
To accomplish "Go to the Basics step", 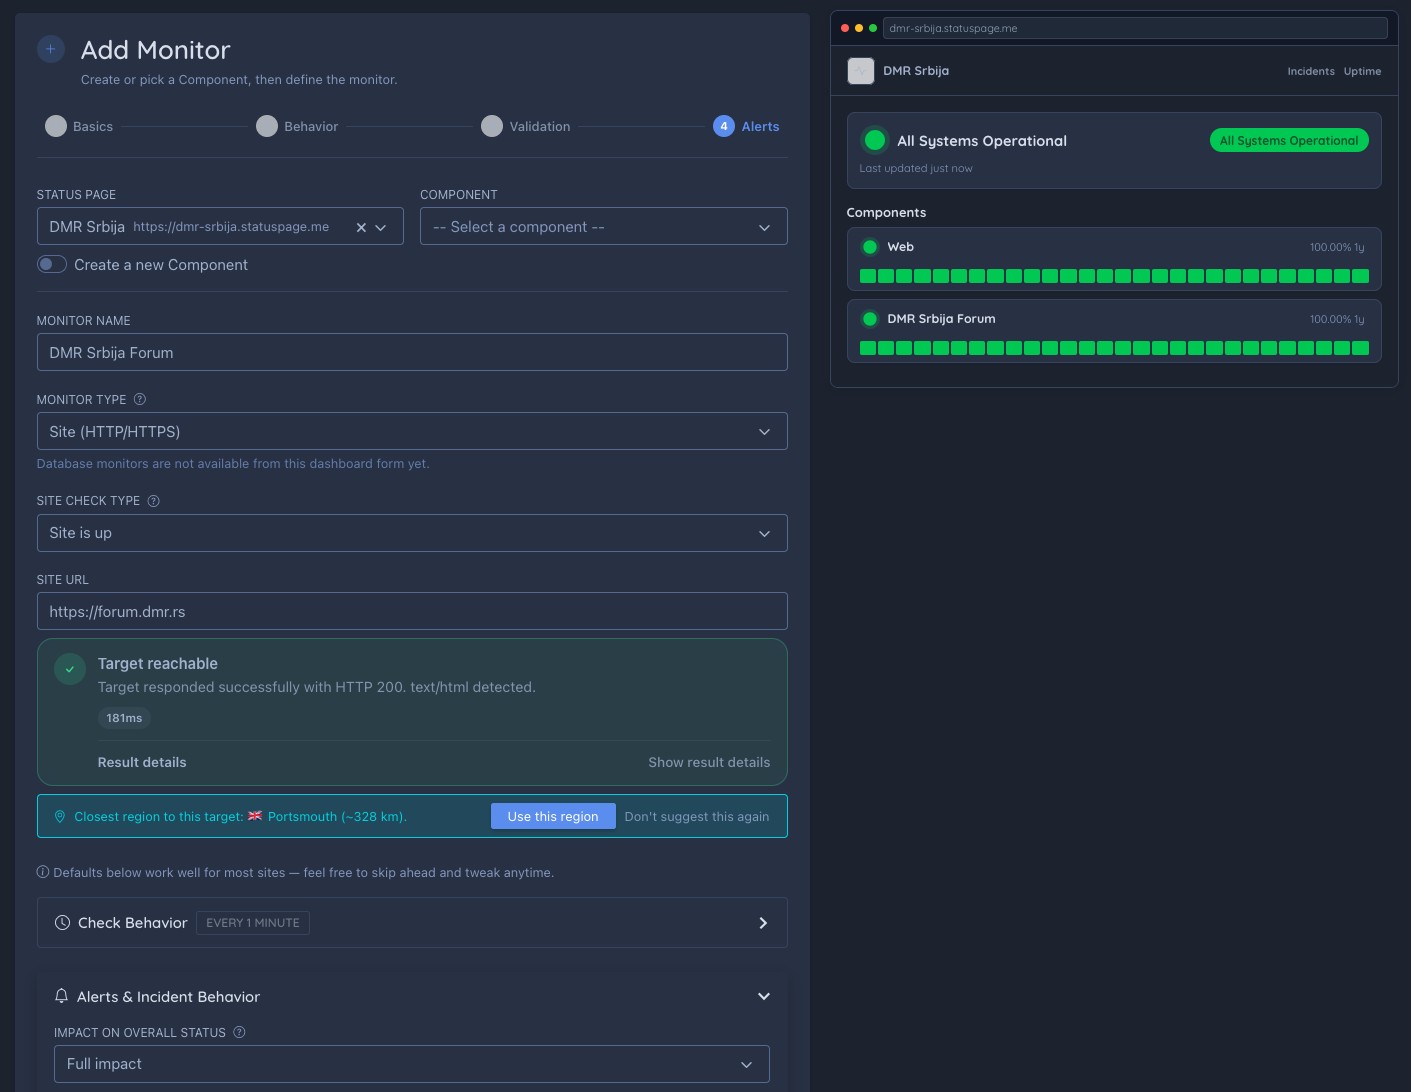I will pyautogui.click(x=79, y=126).
